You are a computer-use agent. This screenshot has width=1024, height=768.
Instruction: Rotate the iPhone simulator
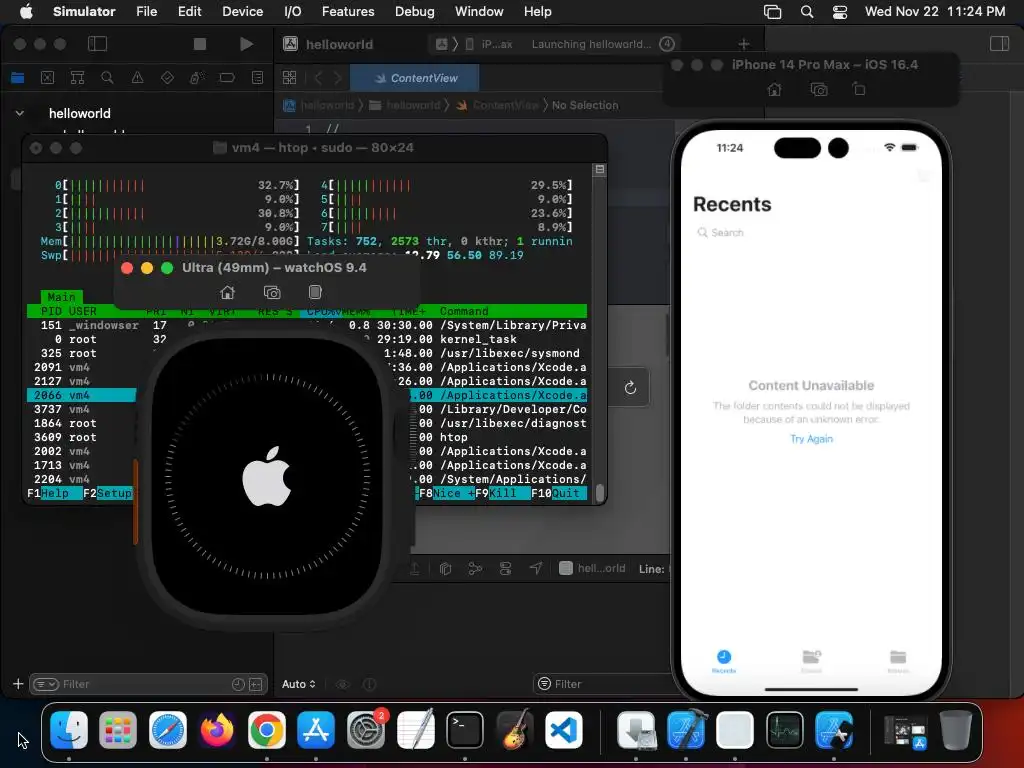[x=859, y=89]
